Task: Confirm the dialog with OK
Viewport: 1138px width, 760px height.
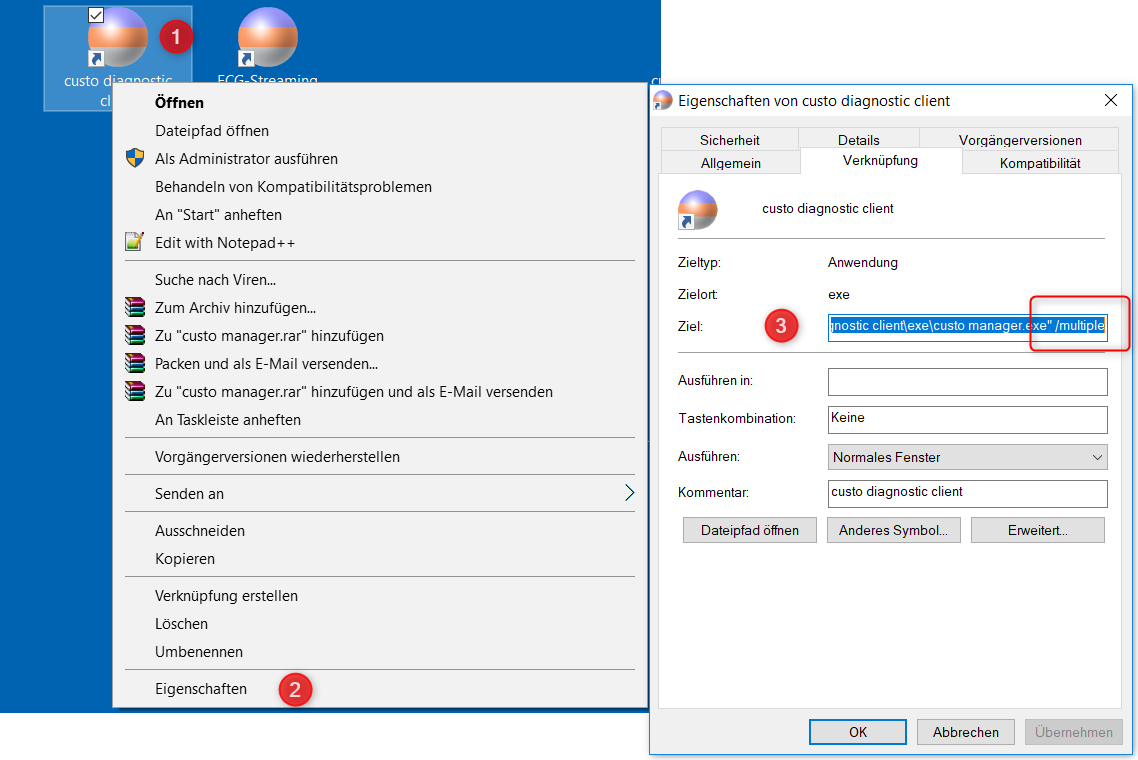Action: (858, 732)
